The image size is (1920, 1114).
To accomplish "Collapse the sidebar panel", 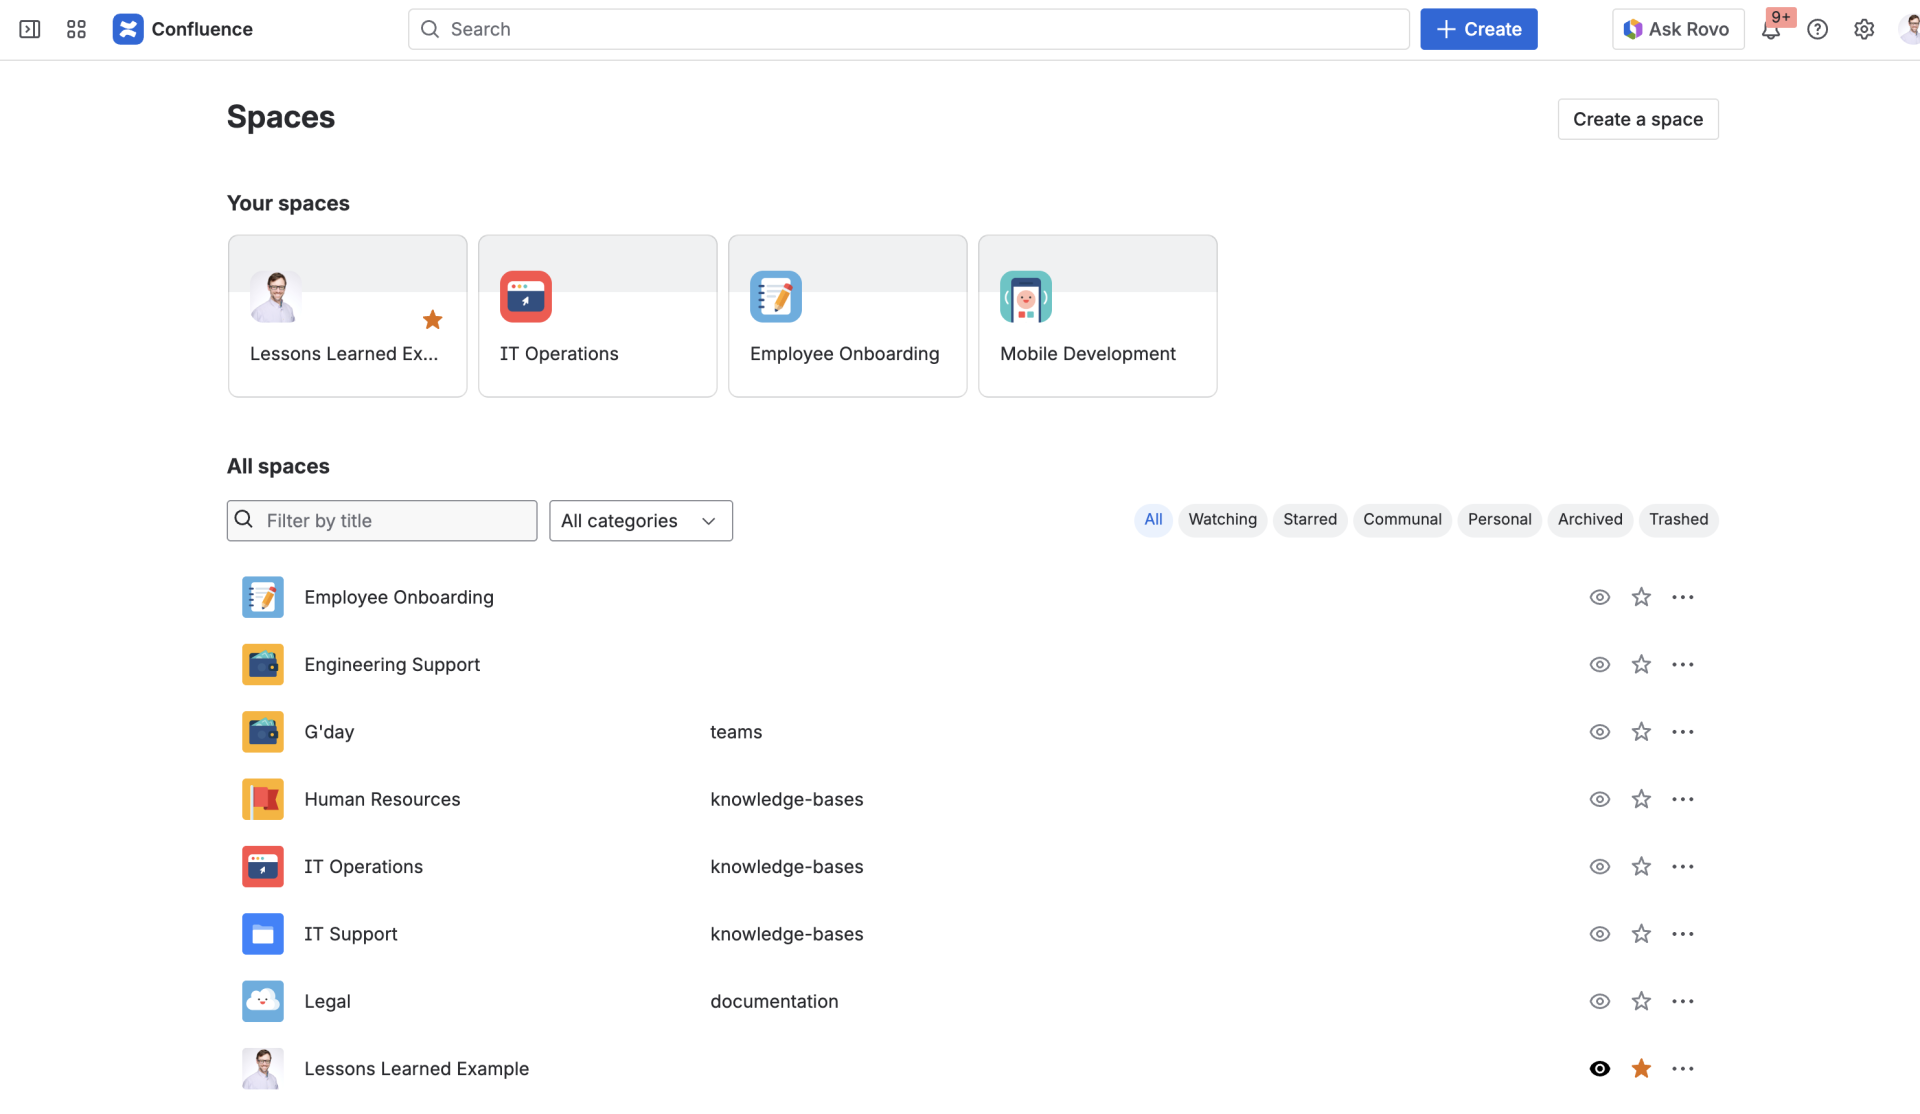I will pos(29,29).
